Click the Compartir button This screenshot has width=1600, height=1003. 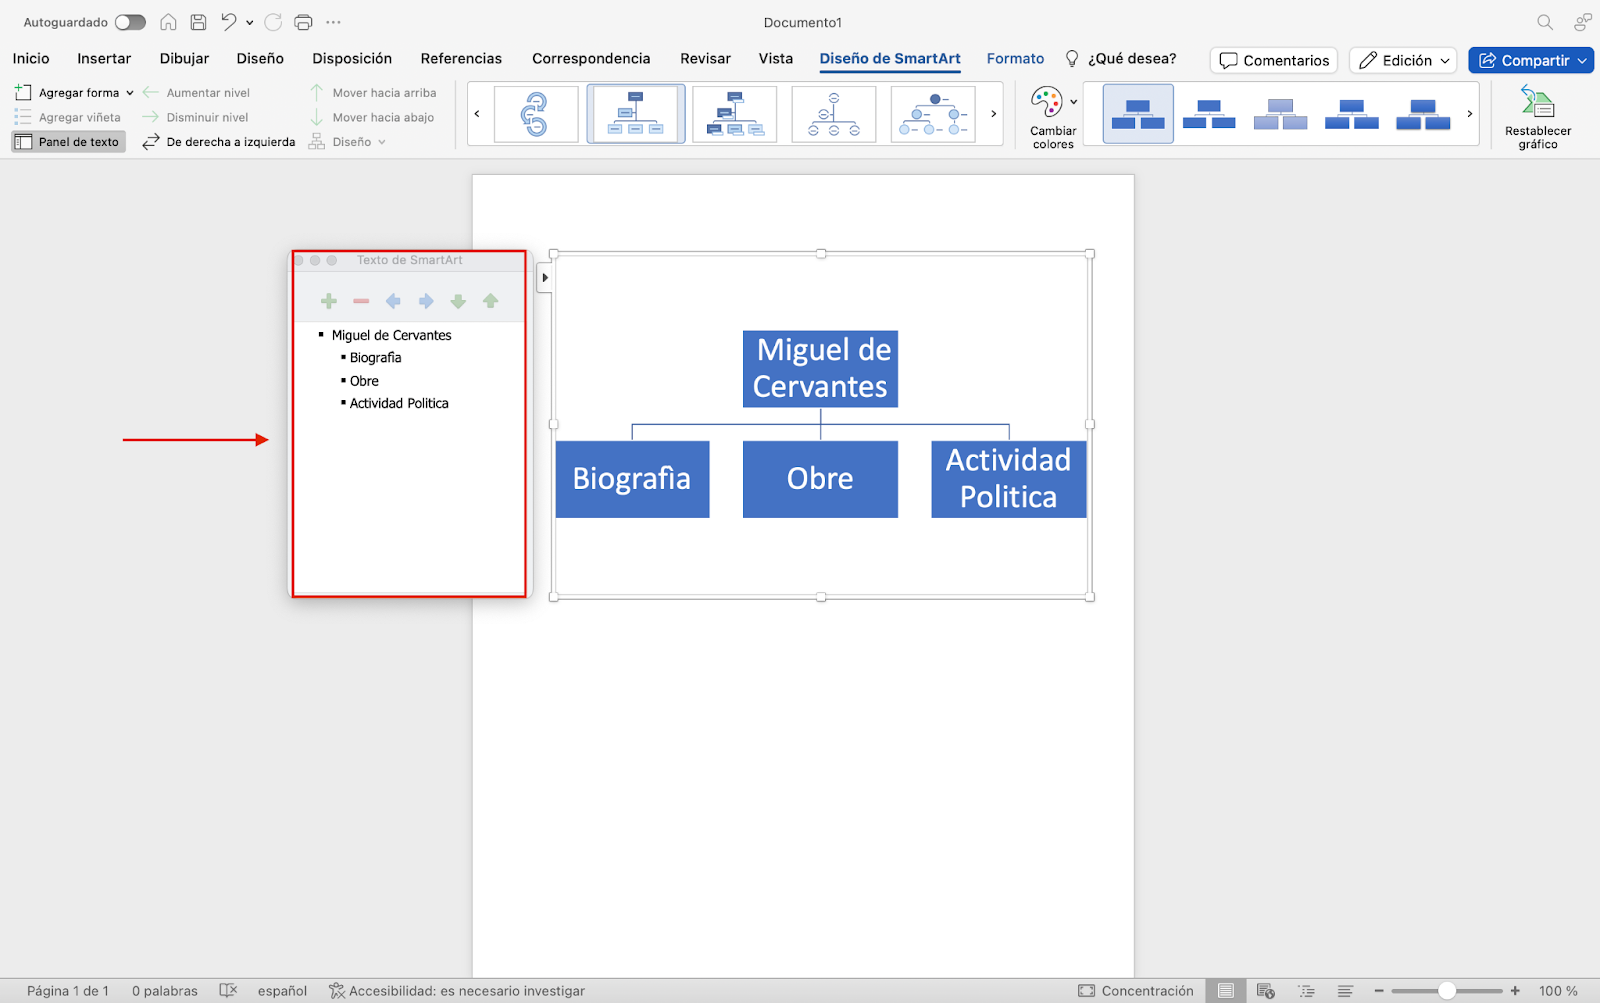pos(1531,60)
